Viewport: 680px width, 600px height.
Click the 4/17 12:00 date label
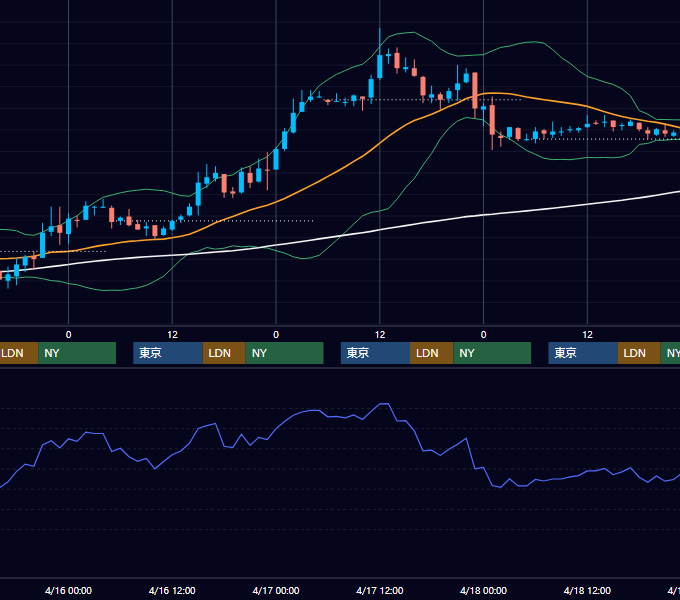379,590
